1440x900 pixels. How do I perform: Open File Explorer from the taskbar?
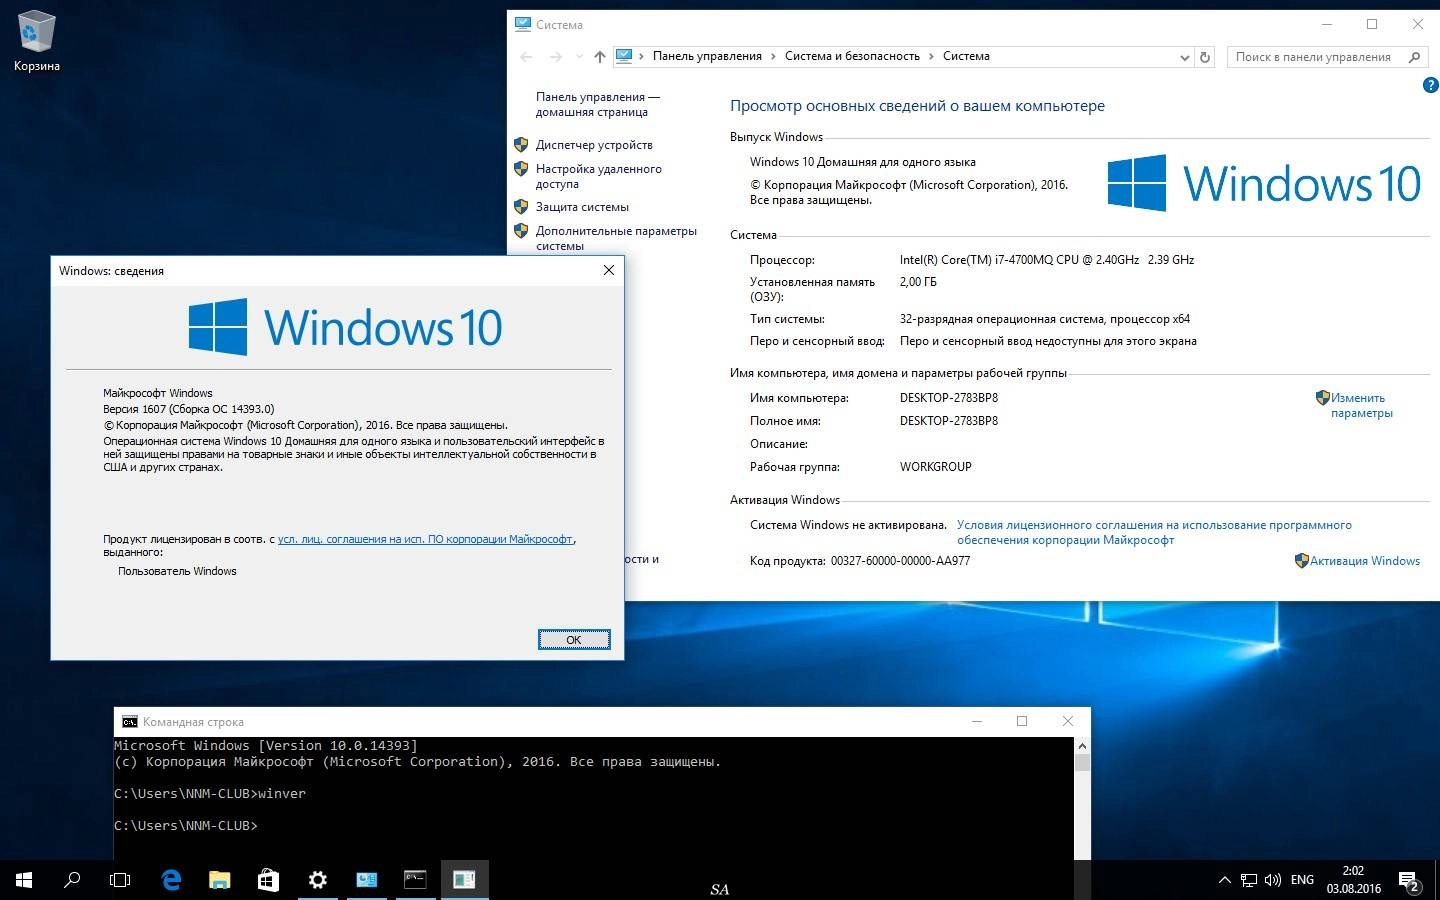(x=219, y=880)
